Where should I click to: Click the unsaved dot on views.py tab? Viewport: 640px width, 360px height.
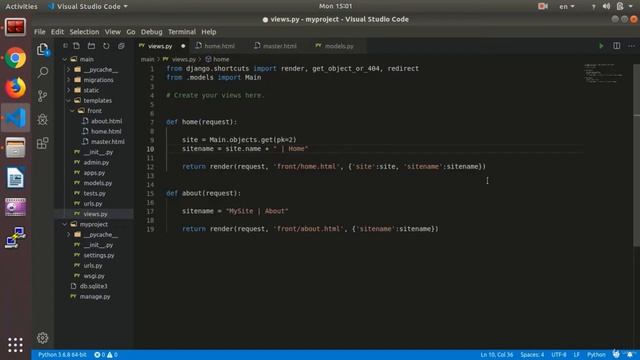click(183, 46)
